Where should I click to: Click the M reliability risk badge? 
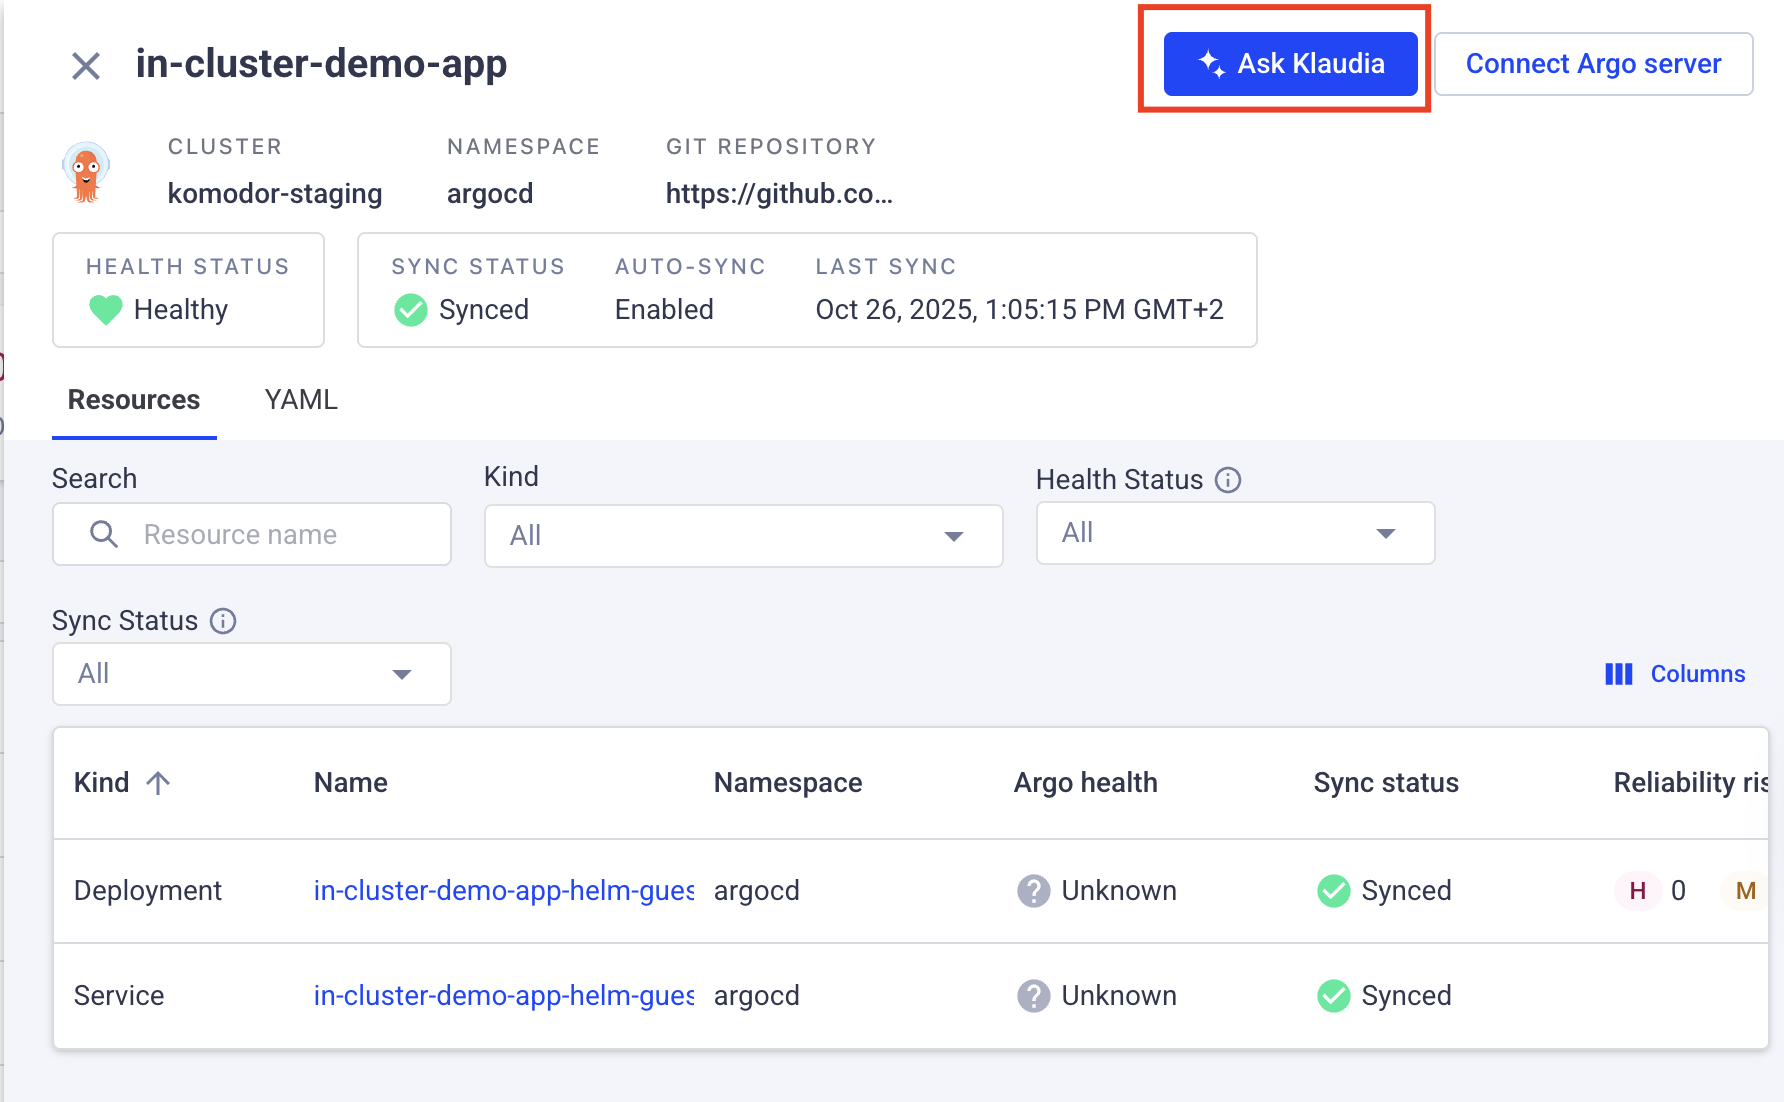[1745, 891]
